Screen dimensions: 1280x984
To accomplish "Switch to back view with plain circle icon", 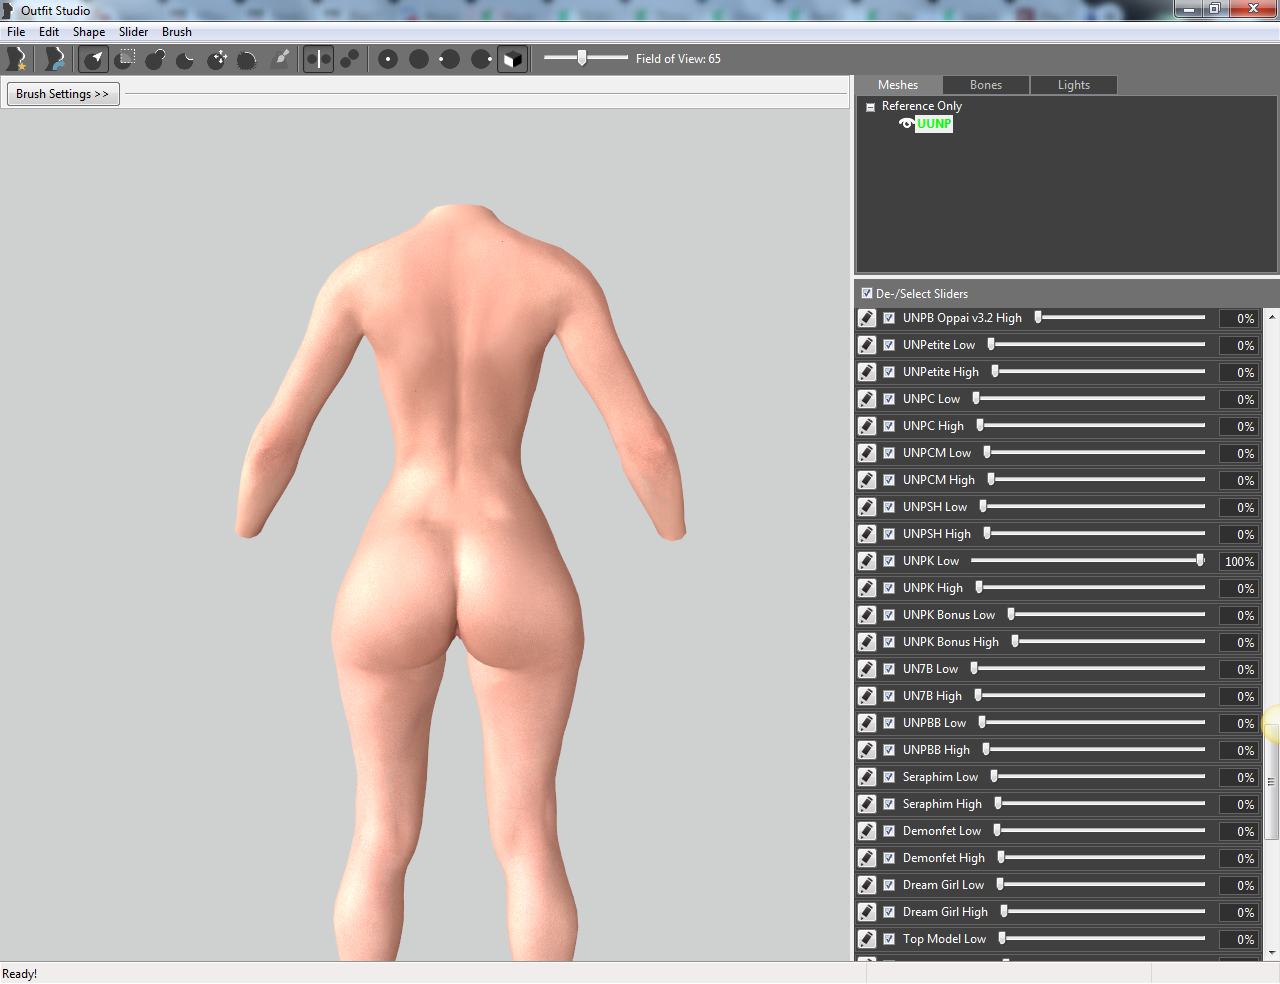I will (419, 59).
